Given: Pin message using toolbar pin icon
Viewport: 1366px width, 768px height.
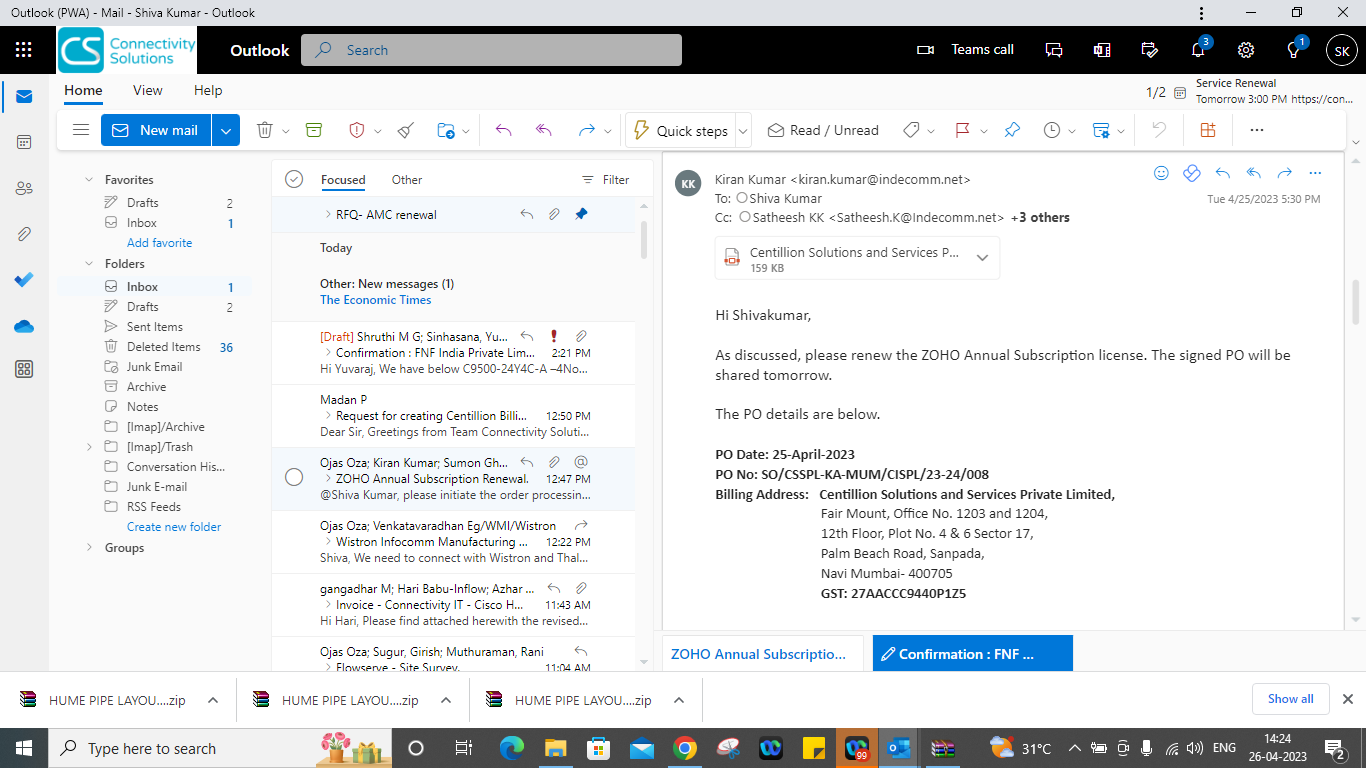Looking at the screenshot, I should pos(1012,130).
